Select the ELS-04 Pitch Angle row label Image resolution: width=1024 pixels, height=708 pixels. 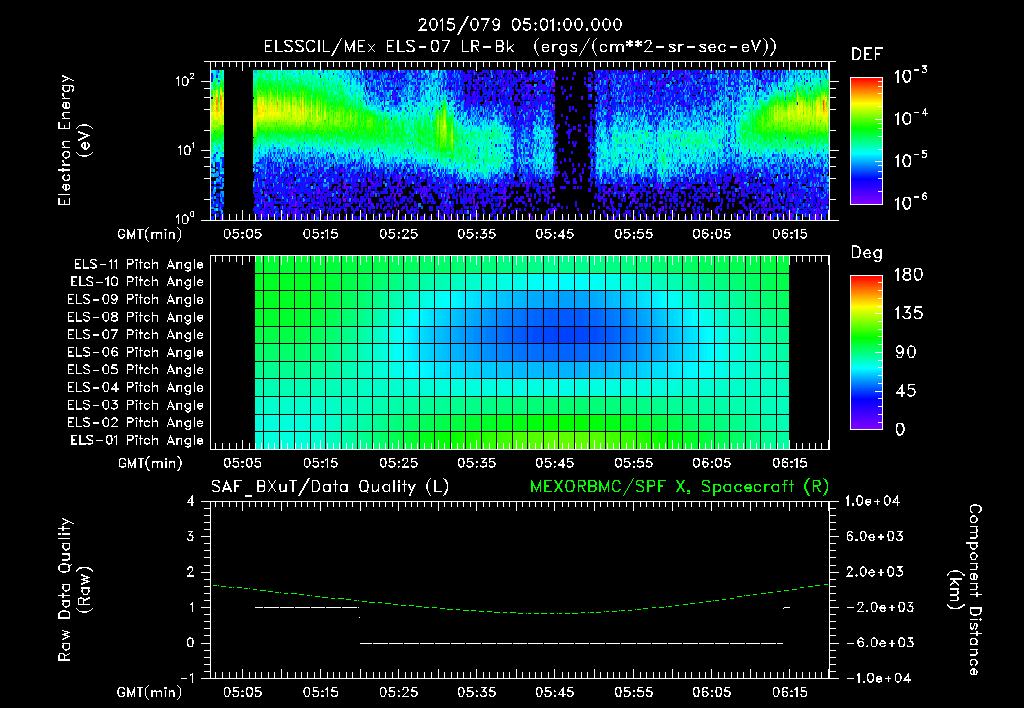pyautogui.click(x=135, y=388)
